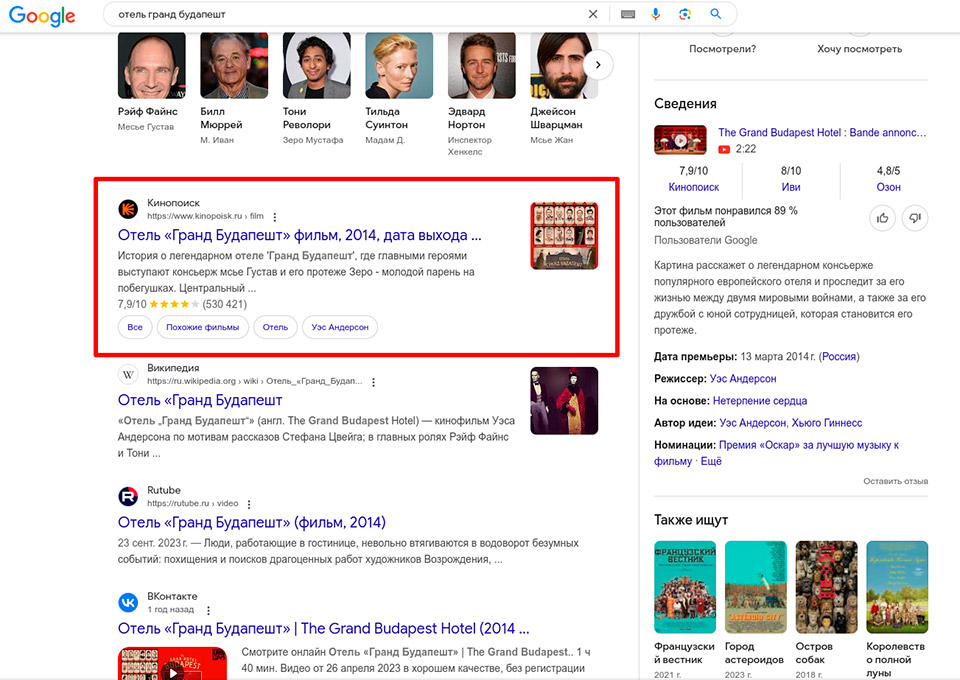This screenshot has width=960, height=680.
Task: Select the Отель chip
Action: point(276,327)
